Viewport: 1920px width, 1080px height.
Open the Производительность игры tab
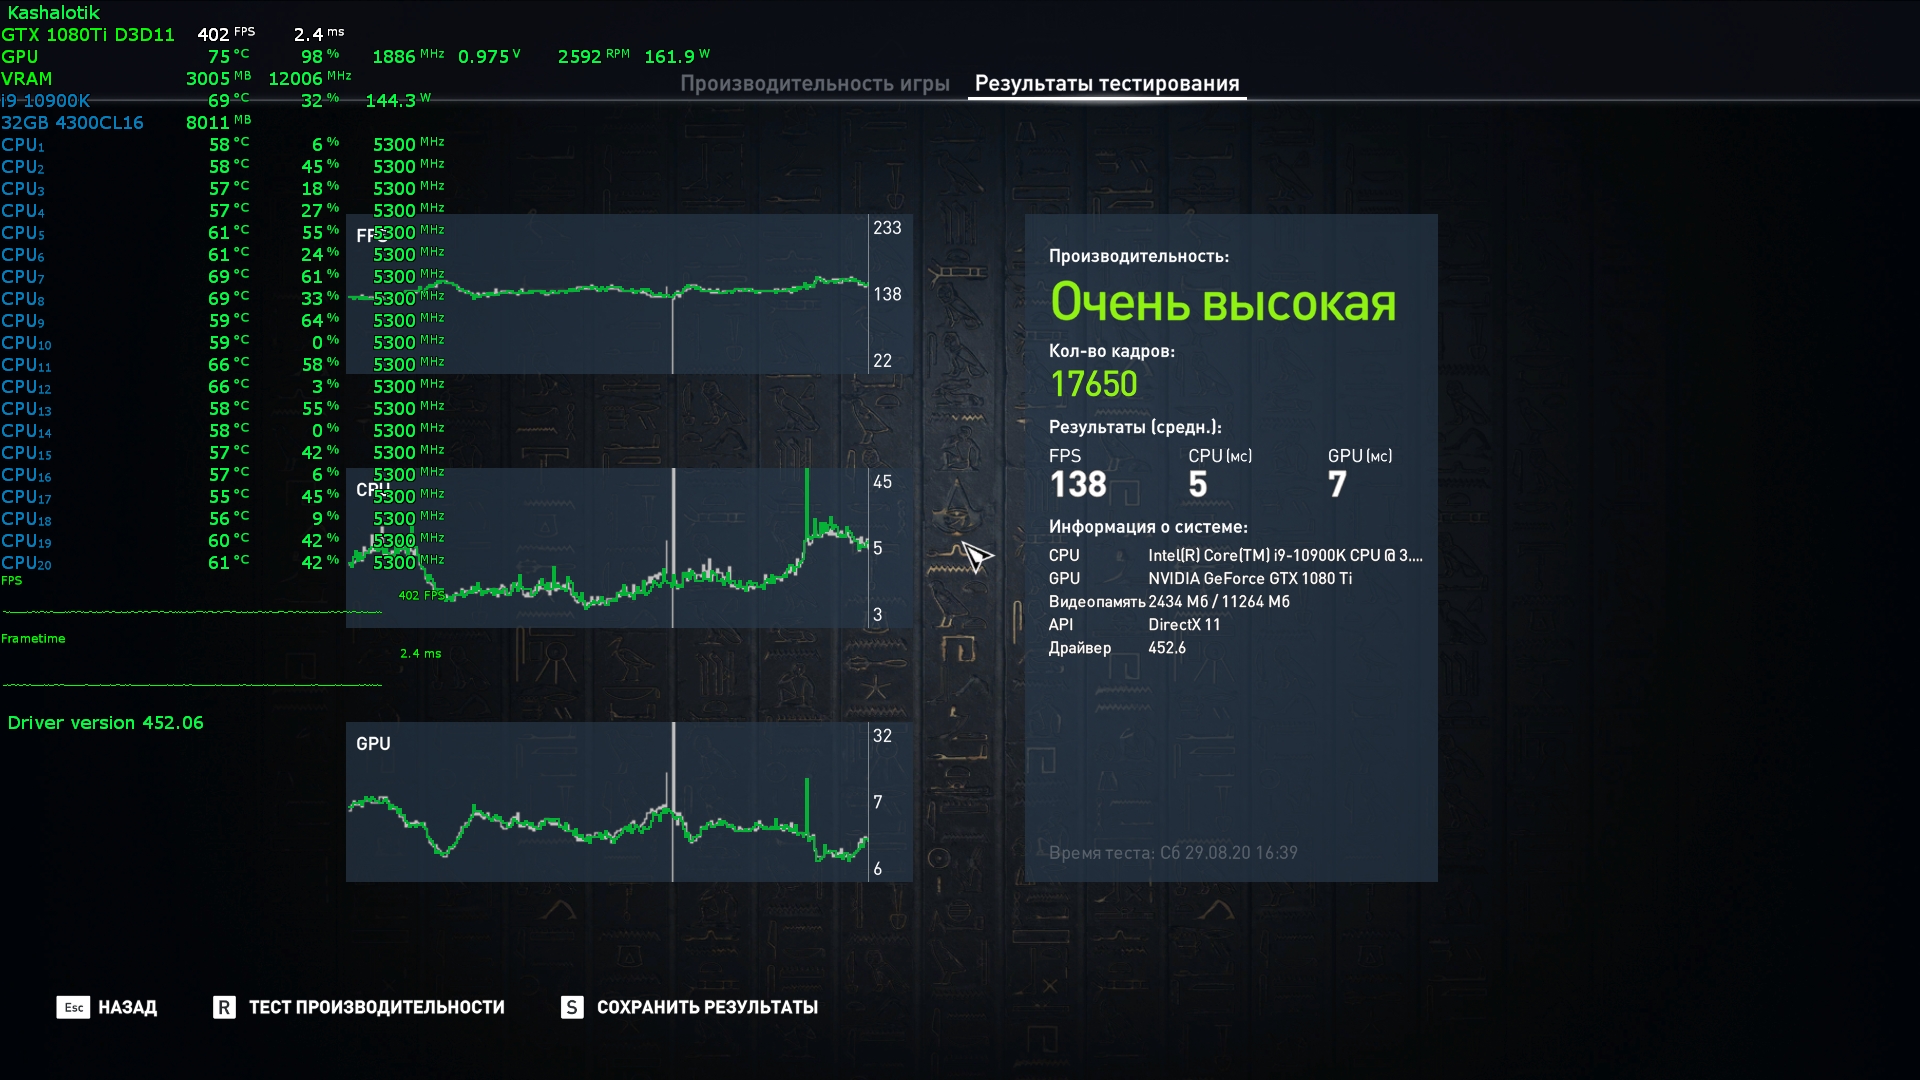pyautogui.click(x=814, y=84)
